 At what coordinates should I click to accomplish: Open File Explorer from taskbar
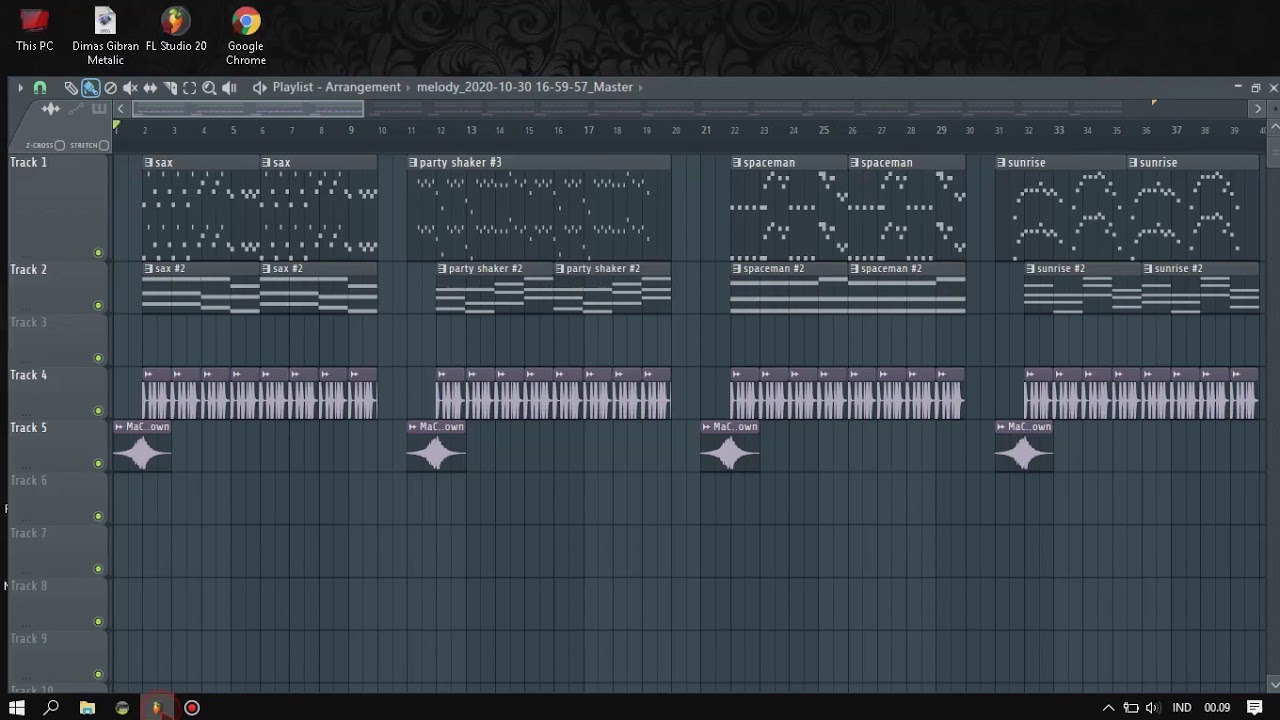[87, 708]
